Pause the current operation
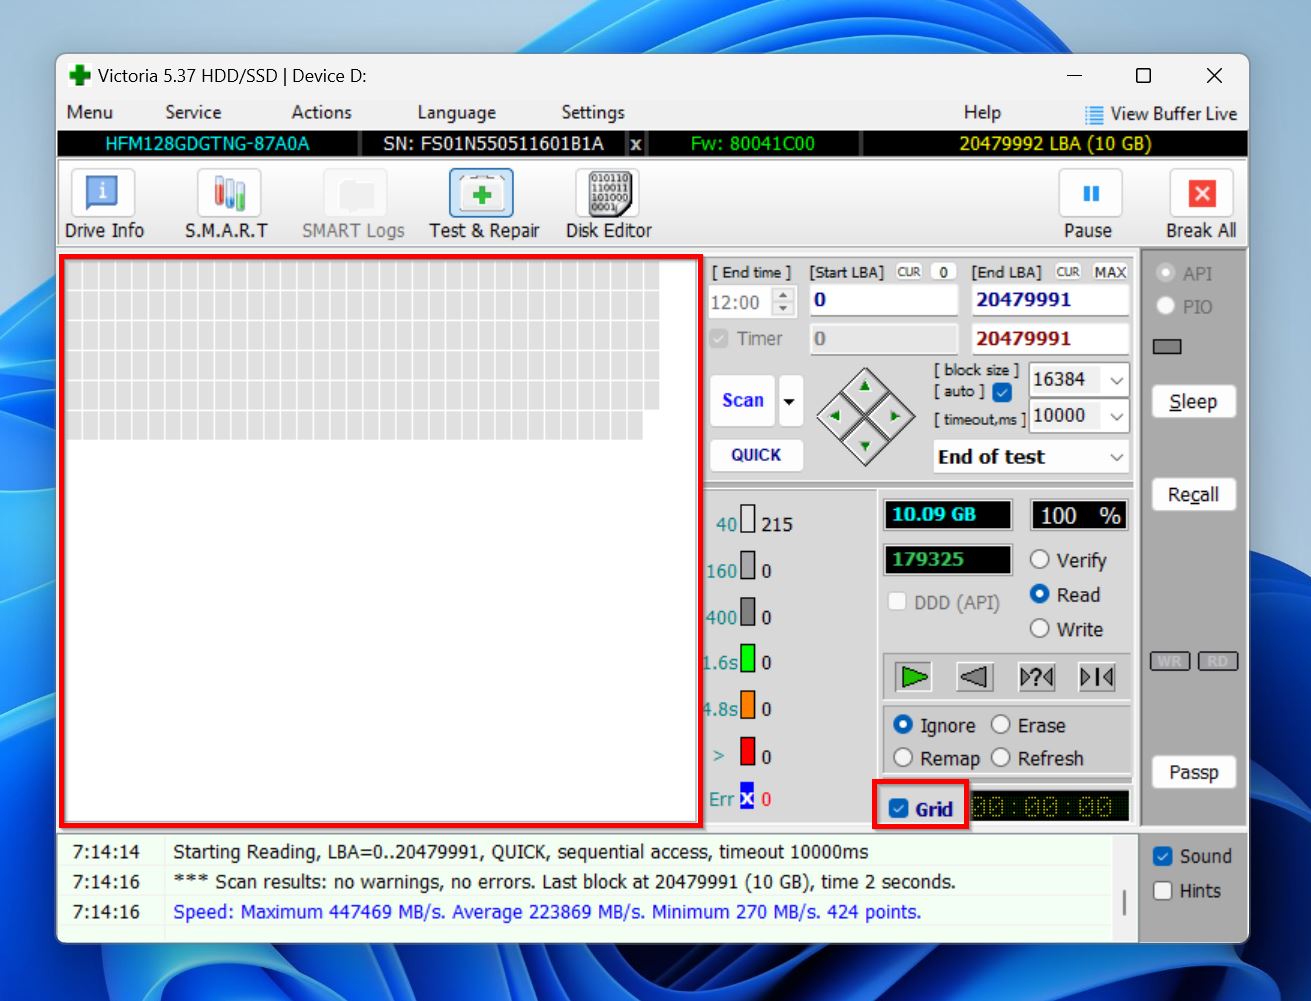Image resolution: width=1311 pixels, height=1001 pixels. [1089, 202]
